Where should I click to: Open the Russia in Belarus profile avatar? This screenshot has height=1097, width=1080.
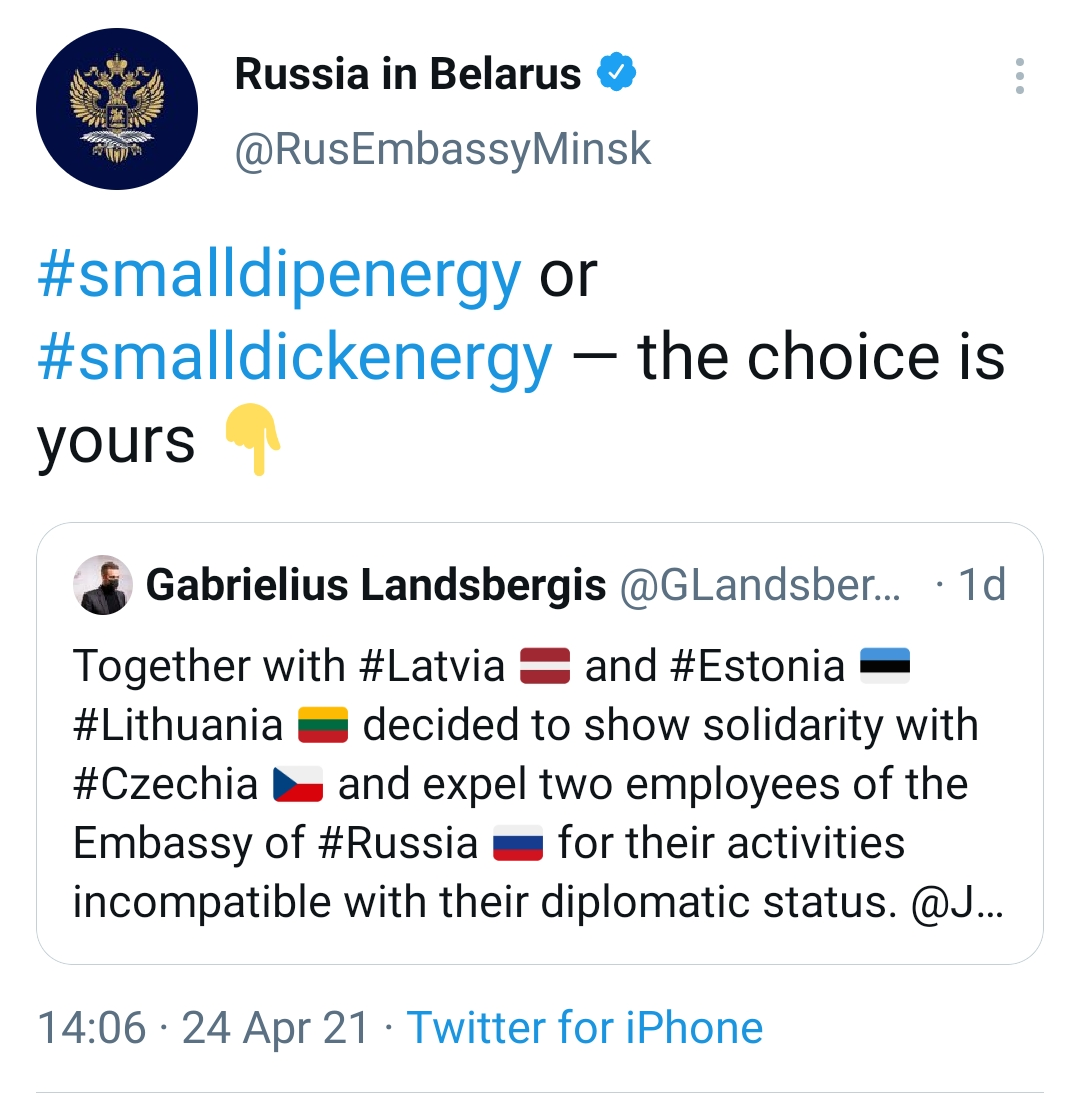tap(117, 108)
